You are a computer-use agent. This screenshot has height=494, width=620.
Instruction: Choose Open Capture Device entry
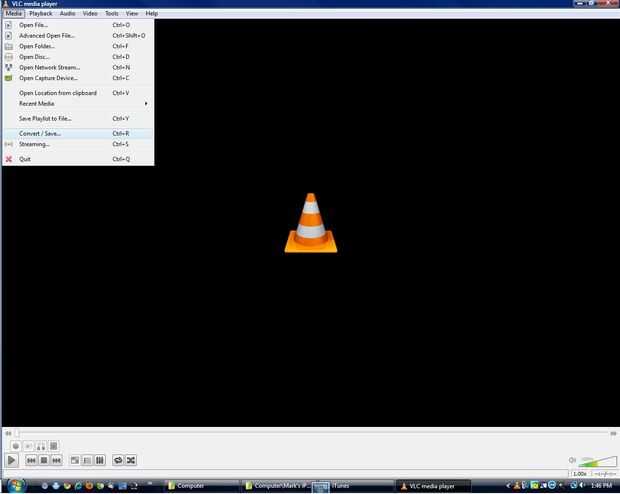(x=78, y=78)
